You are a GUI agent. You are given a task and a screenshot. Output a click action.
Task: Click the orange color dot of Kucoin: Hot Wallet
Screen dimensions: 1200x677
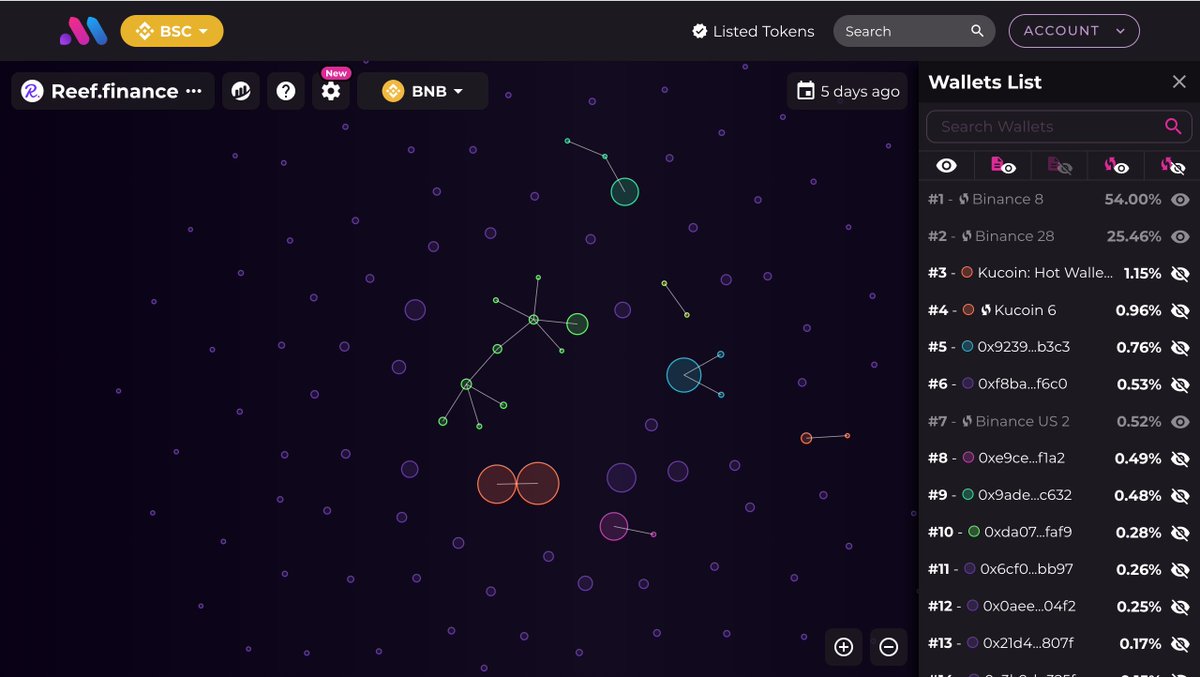click(967, 273)
